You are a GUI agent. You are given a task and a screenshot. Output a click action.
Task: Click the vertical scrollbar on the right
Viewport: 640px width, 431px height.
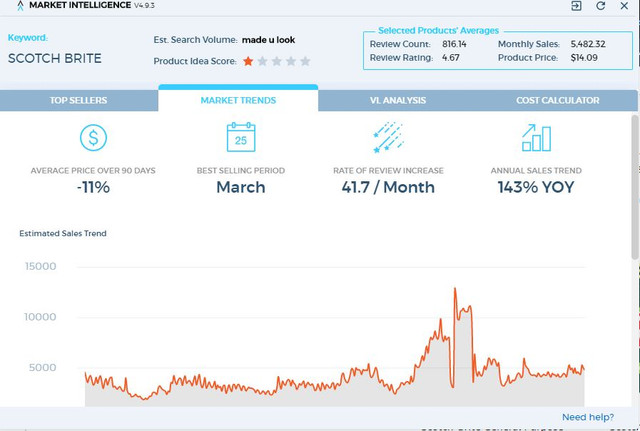pyautogui.click(x=635, y=188)
